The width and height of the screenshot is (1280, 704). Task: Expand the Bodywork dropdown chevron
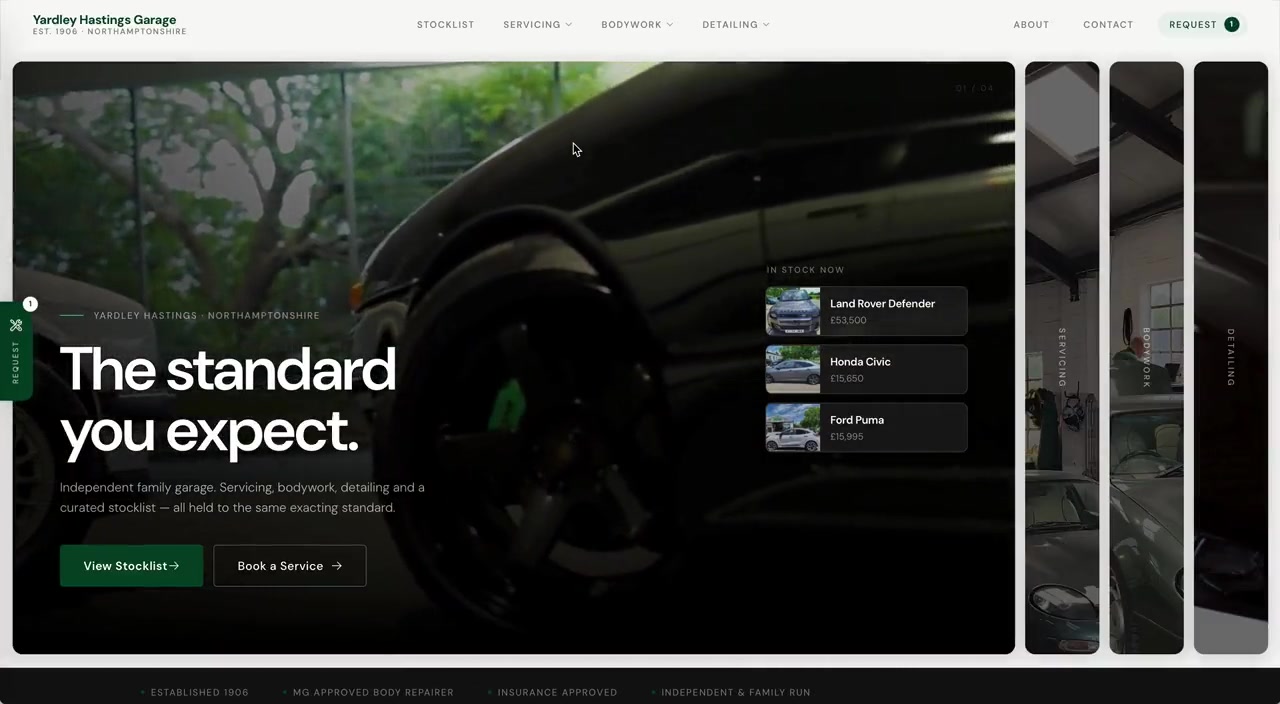(x=670, y=24)
